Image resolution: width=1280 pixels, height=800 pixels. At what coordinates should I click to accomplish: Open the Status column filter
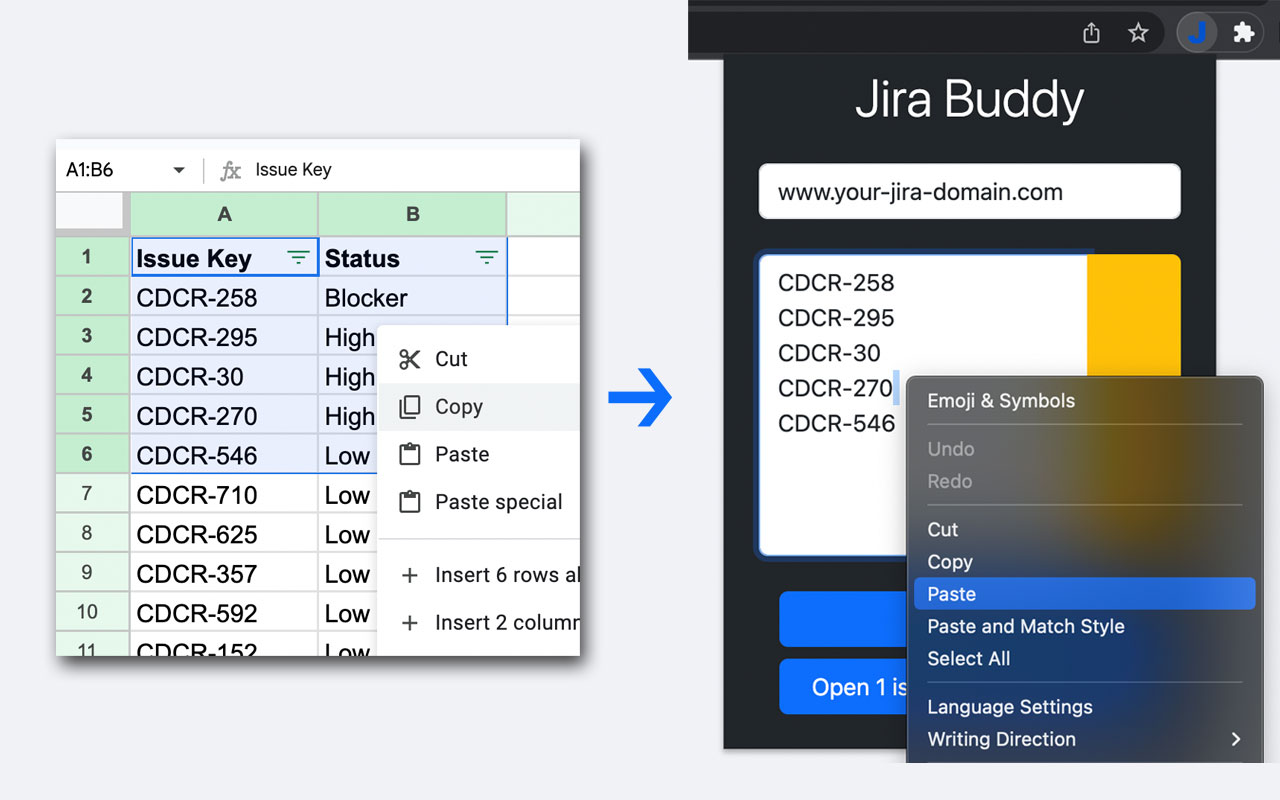[x=486, y=258]
